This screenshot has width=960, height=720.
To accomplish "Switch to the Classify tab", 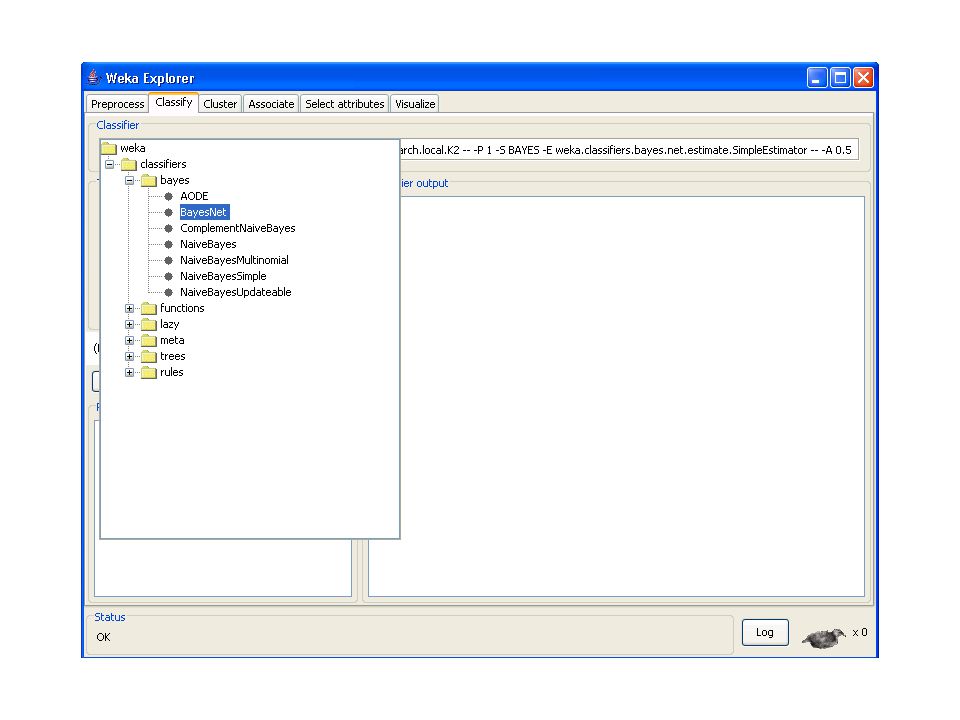I will pos(174,102).
